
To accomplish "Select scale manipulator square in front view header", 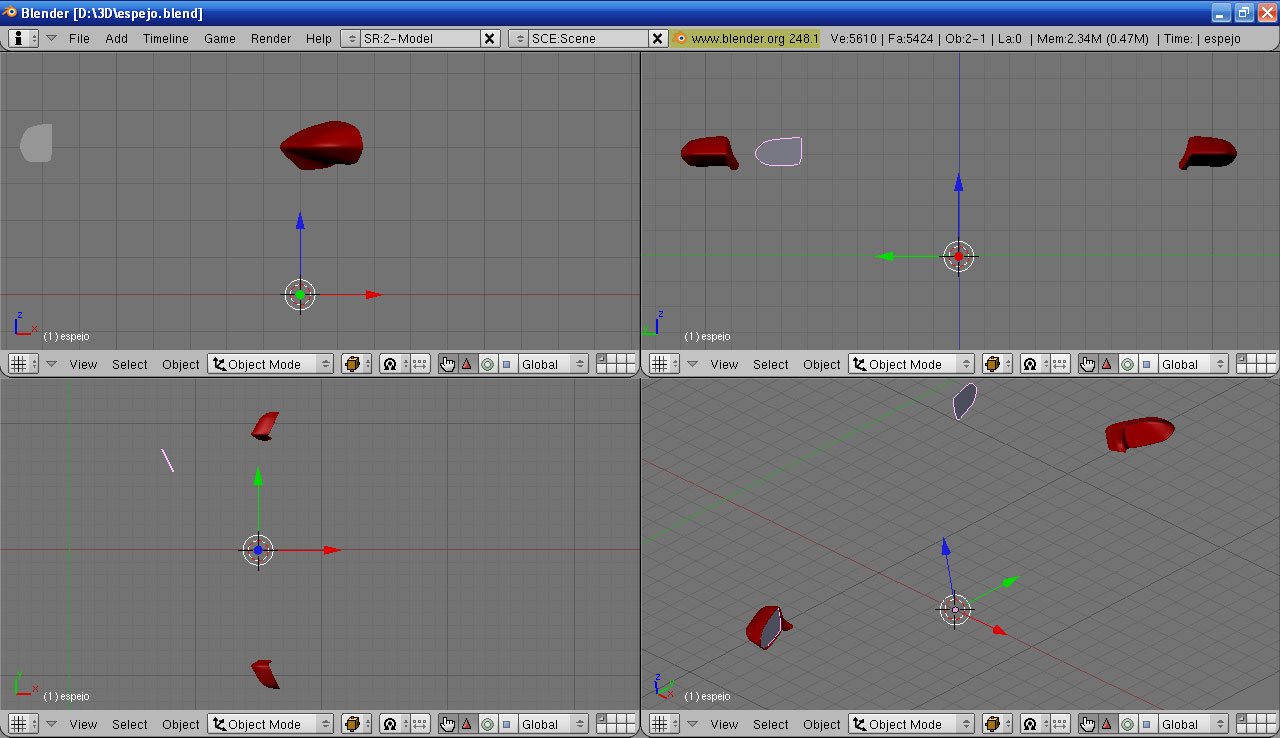I will click(x=506, y=364).
